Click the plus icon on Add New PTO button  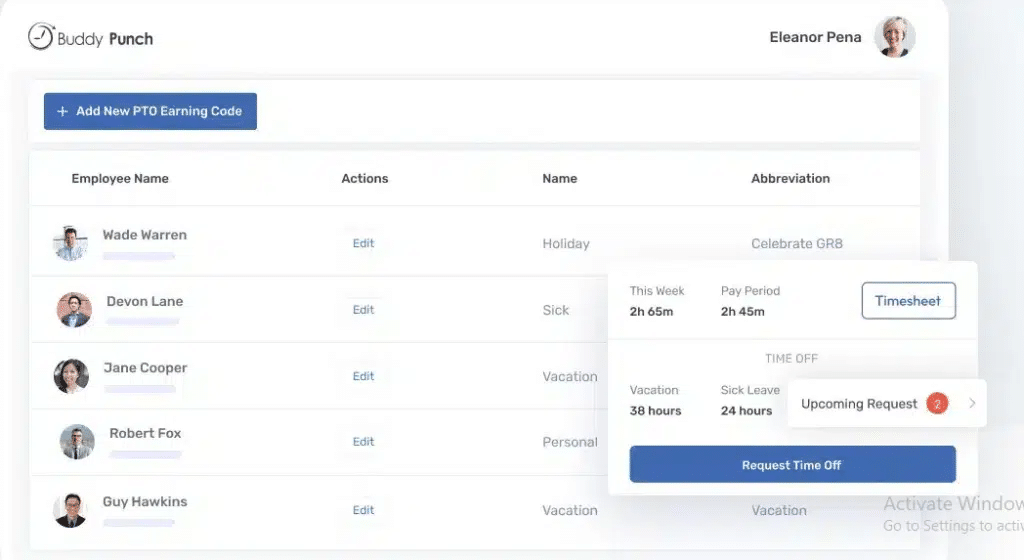(62, 112)
